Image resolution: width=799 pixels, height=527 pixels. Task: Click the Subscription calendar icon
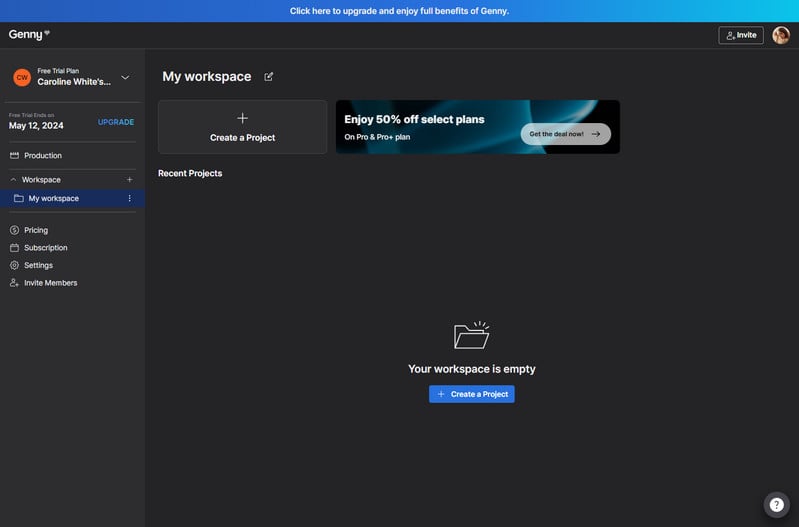click(14, 248)
